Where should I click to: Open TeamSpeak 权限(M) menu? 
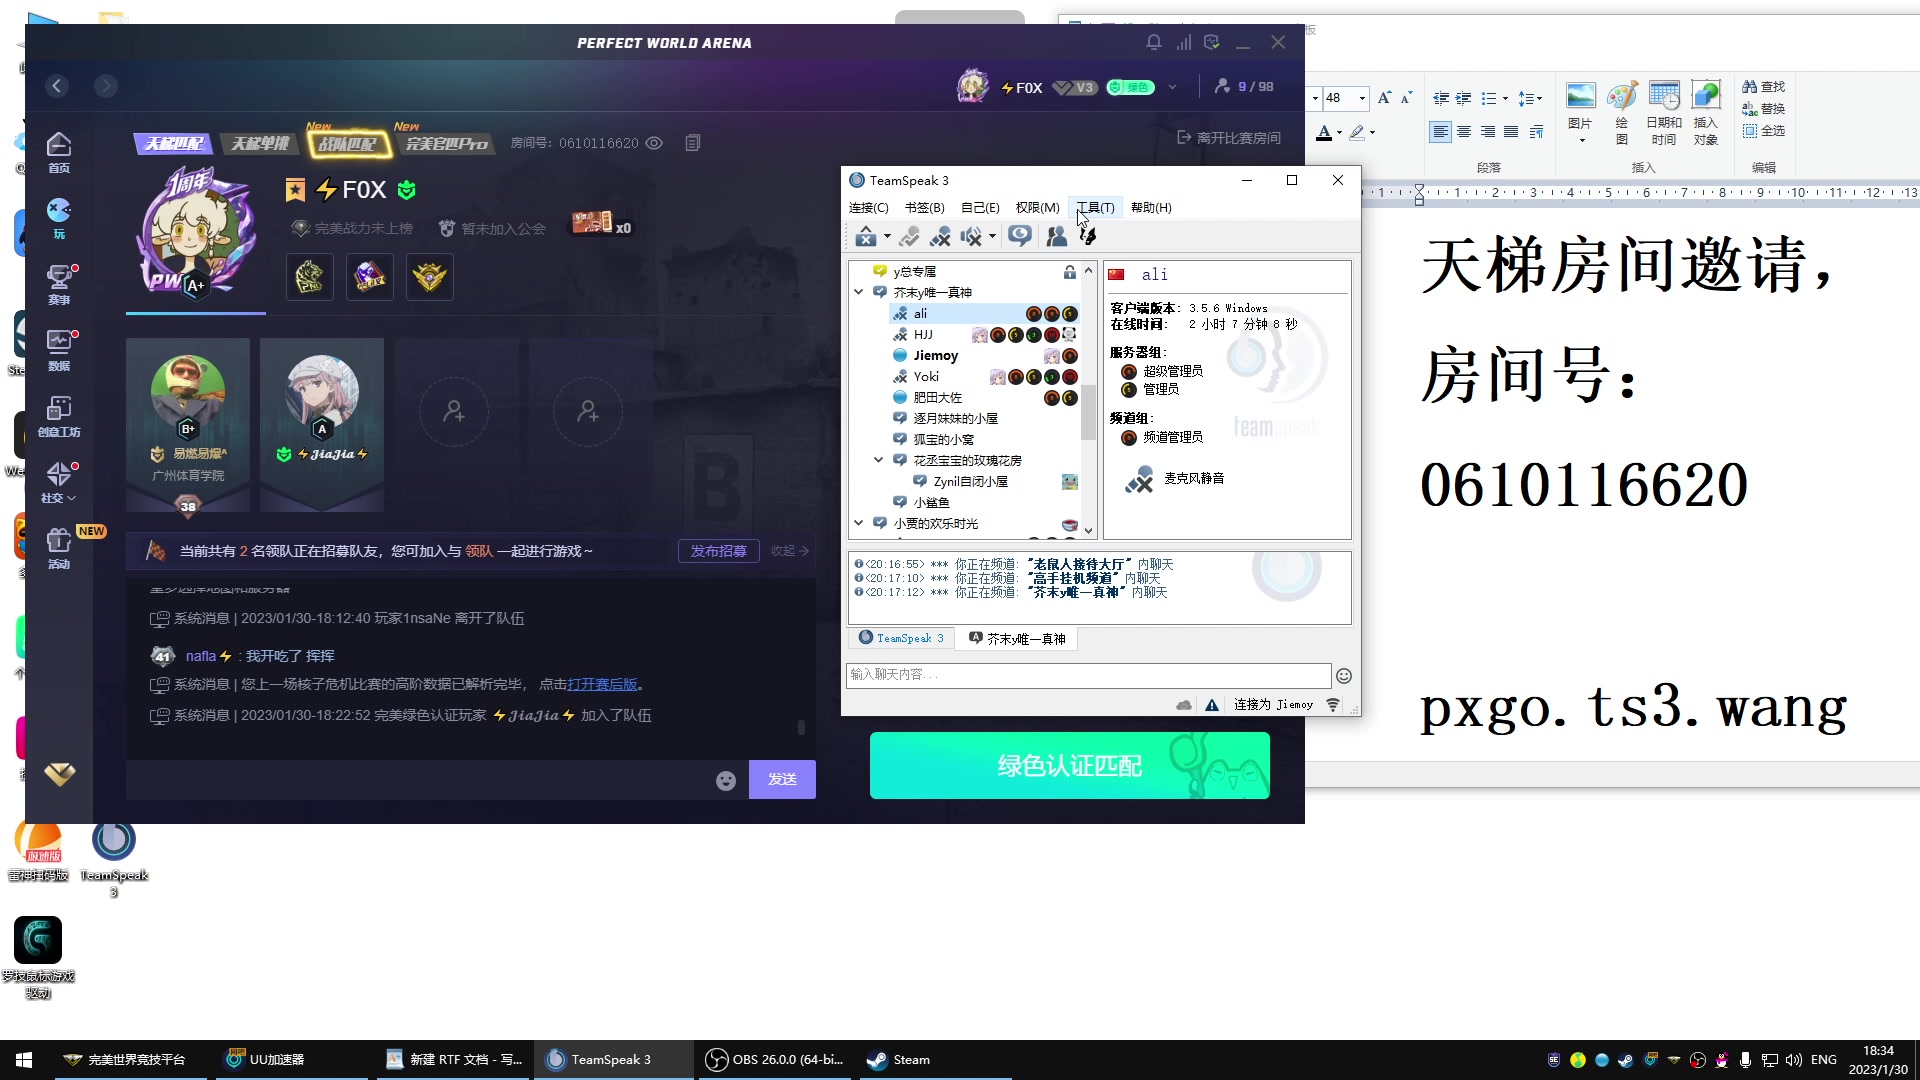point(1037,208)
